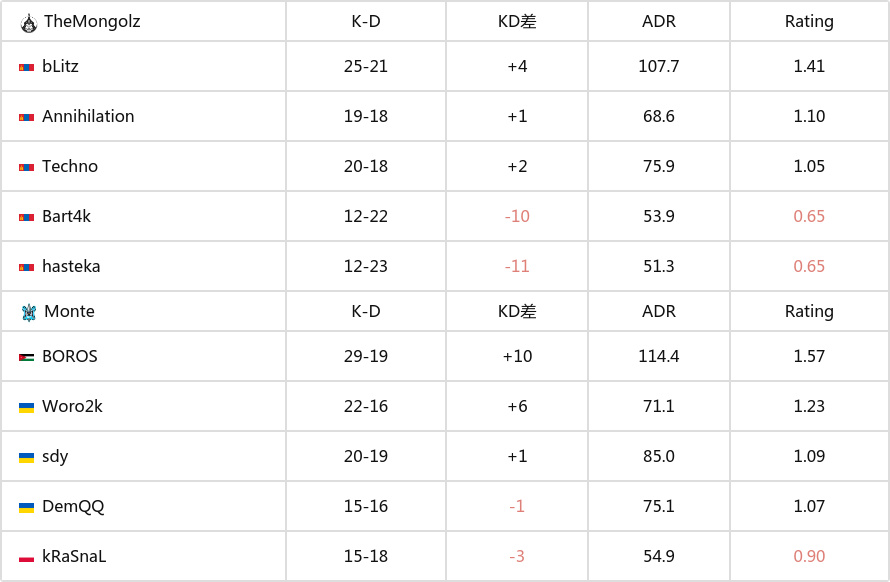Select player name Techno

70,166
